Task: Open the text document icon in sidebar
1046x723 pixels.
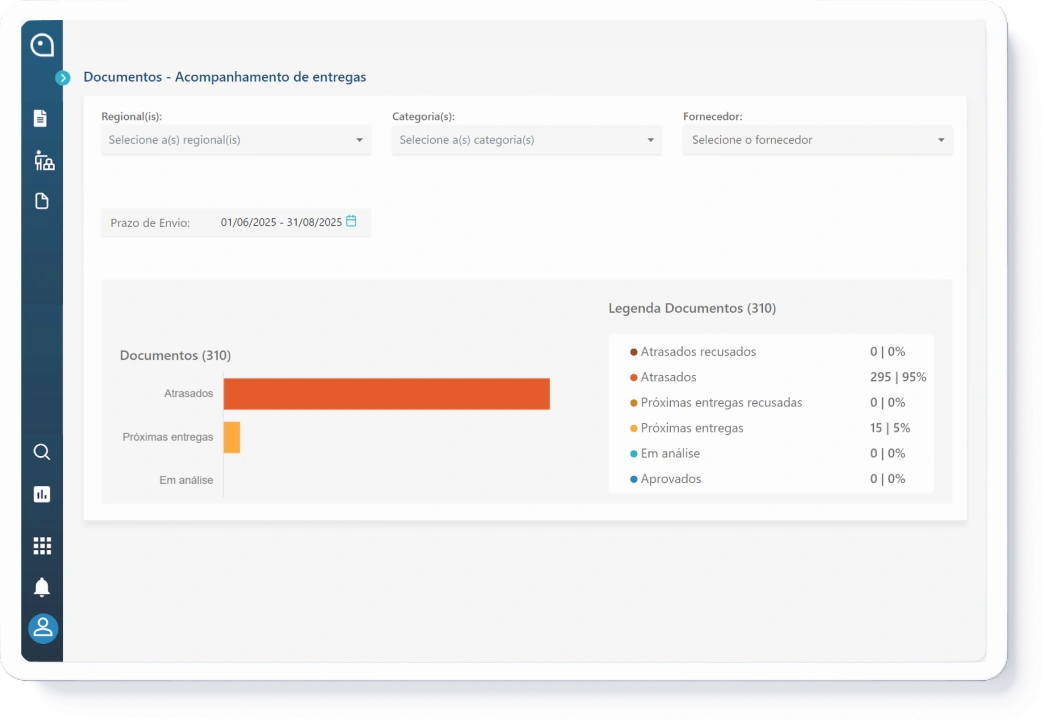Action: 41,118
